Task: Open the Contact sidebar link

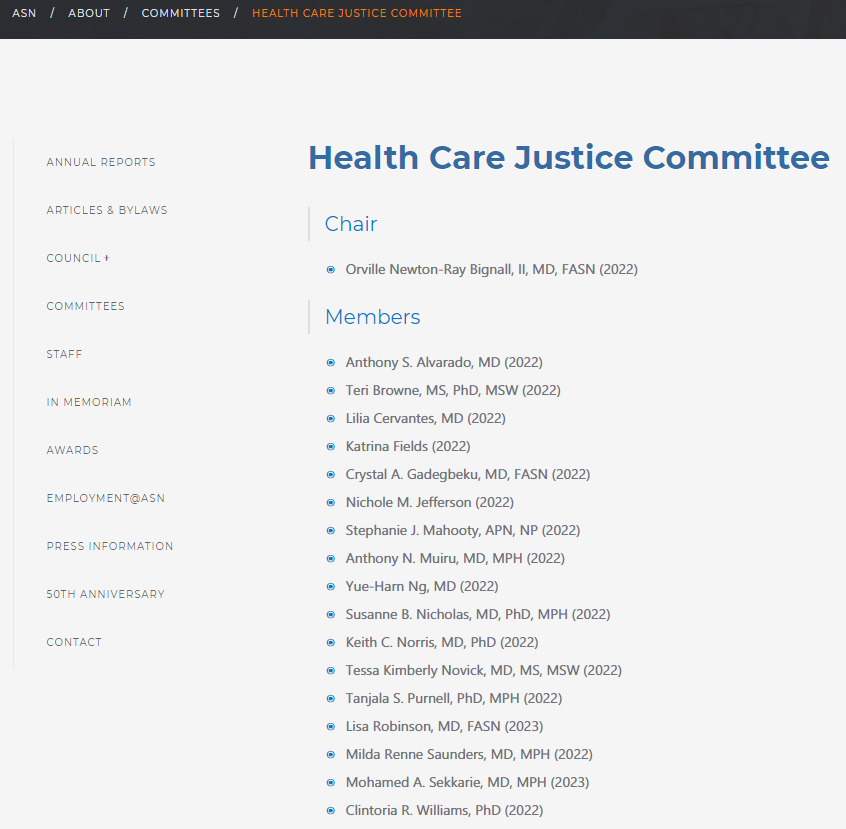Action: click(x=74, y=642)
